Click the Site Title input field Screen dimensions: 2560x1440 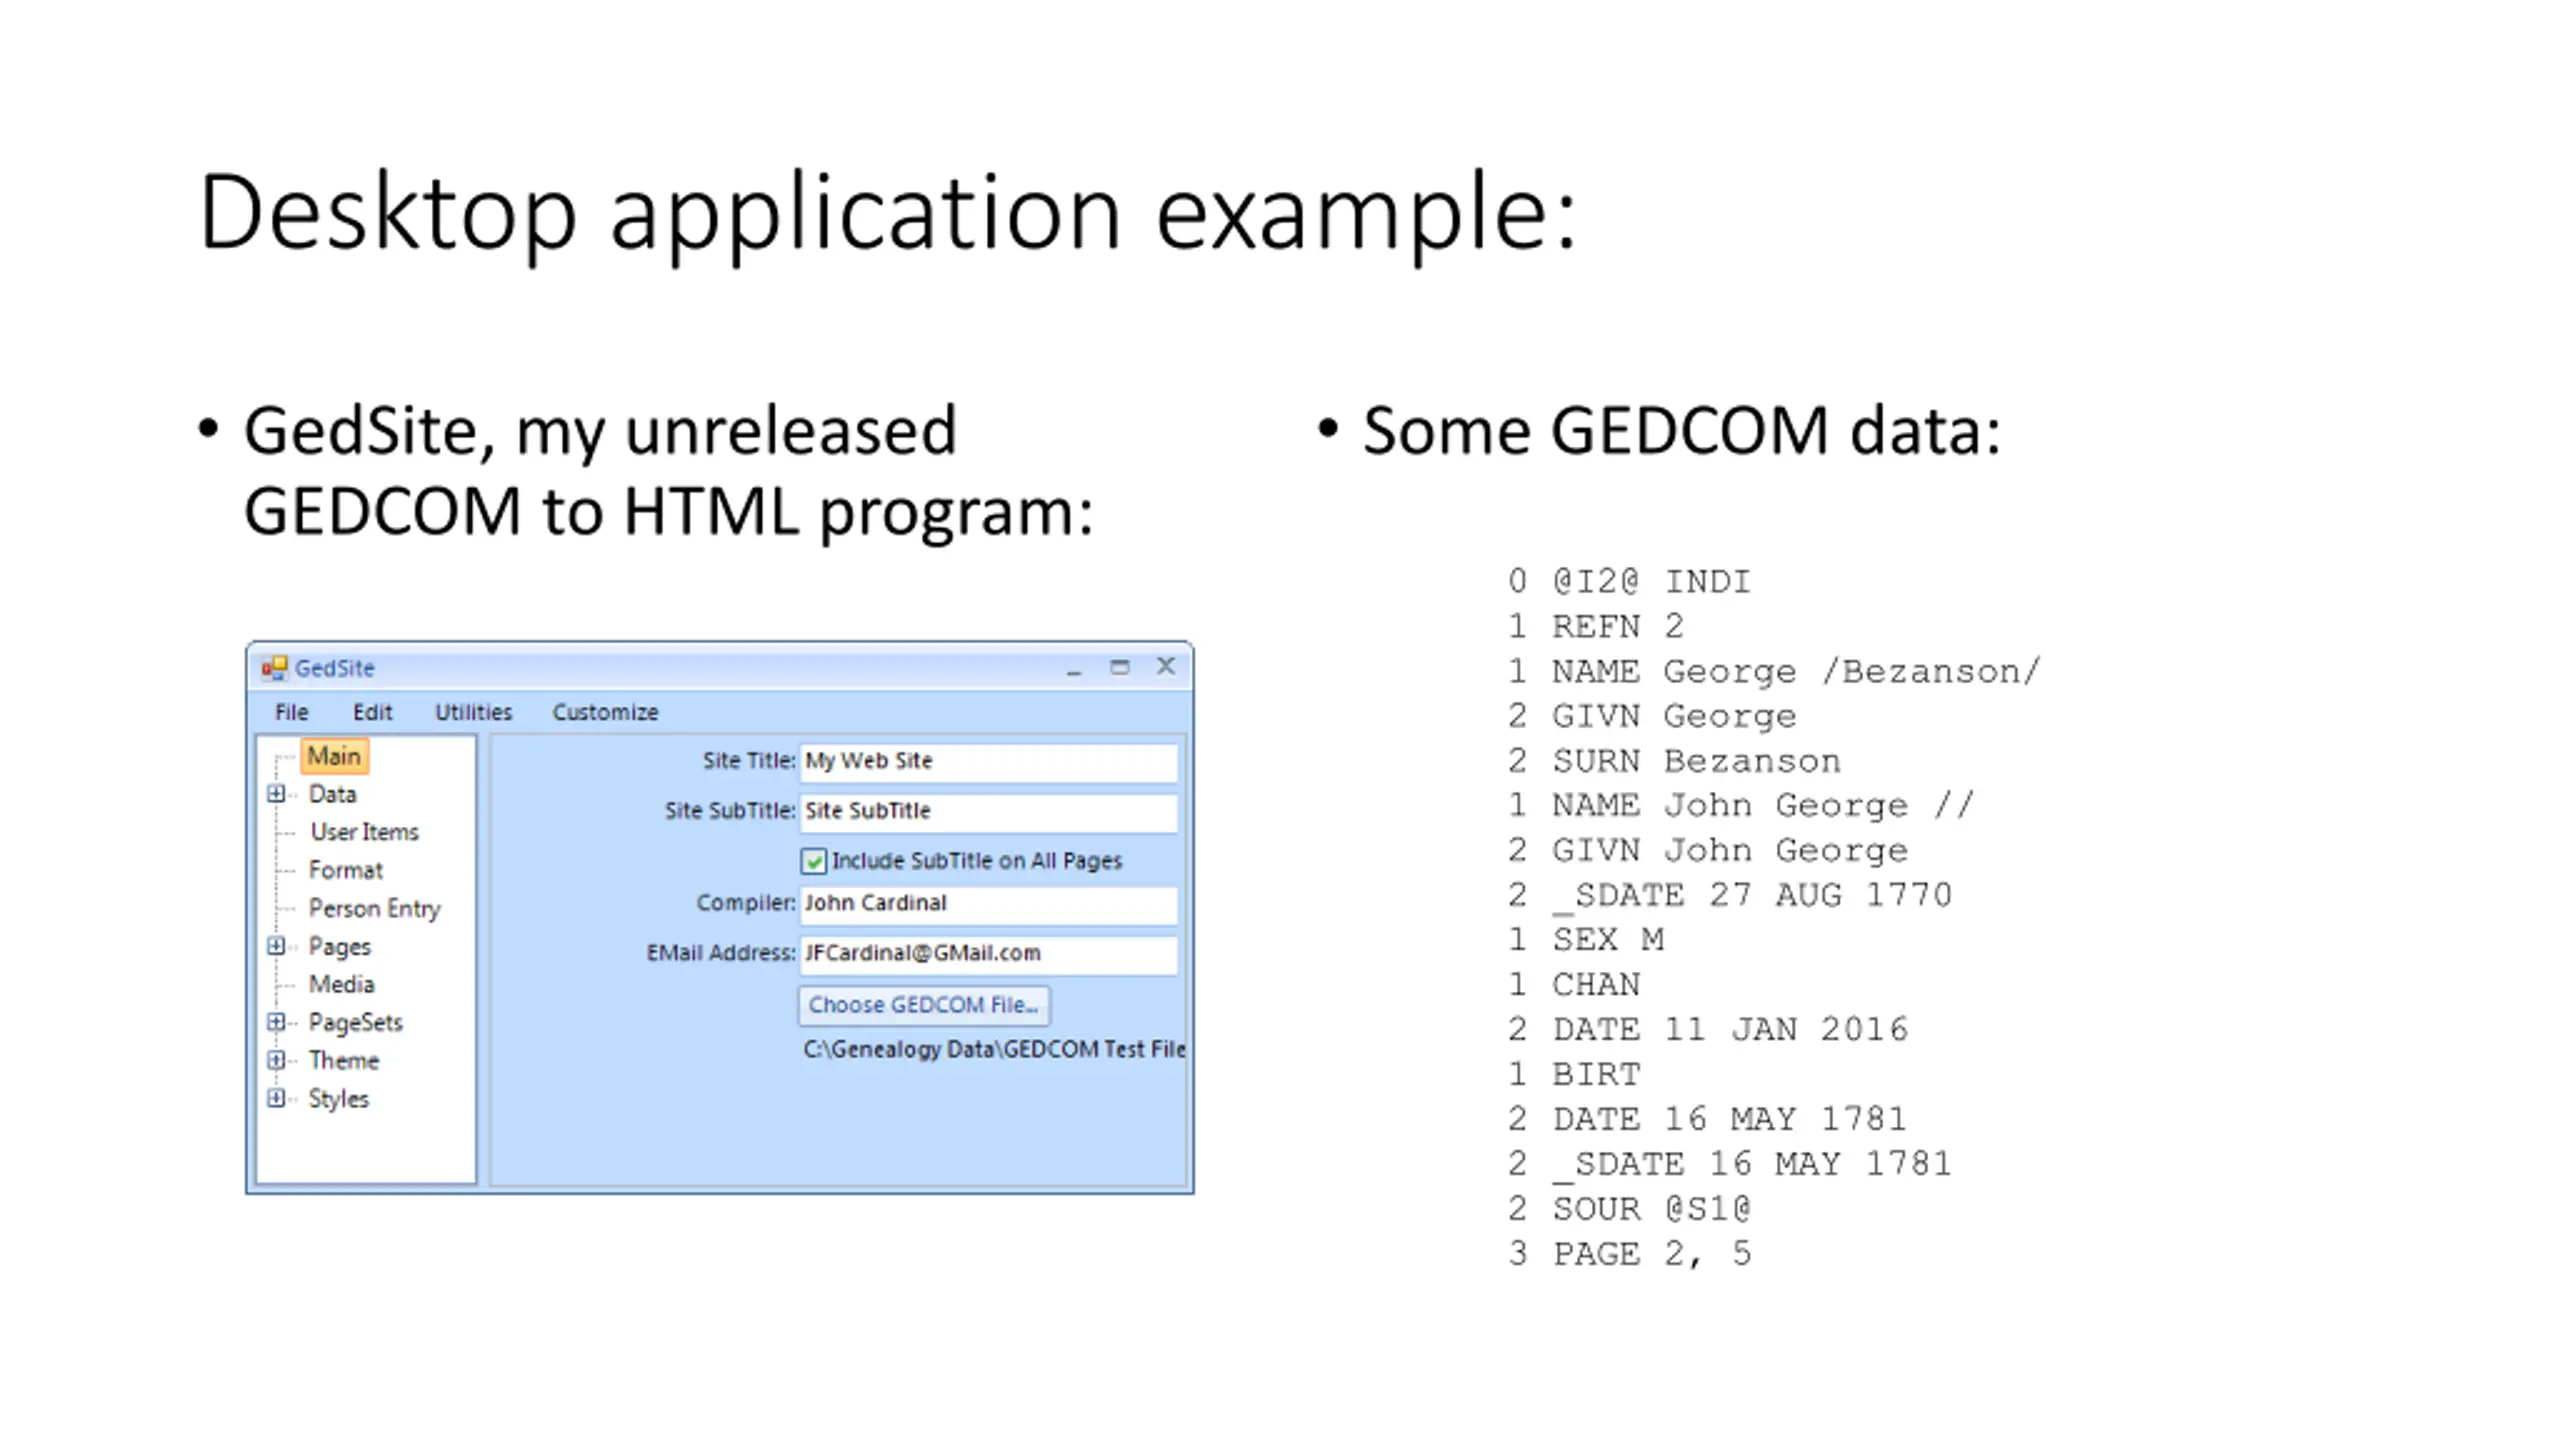(988, 761)
